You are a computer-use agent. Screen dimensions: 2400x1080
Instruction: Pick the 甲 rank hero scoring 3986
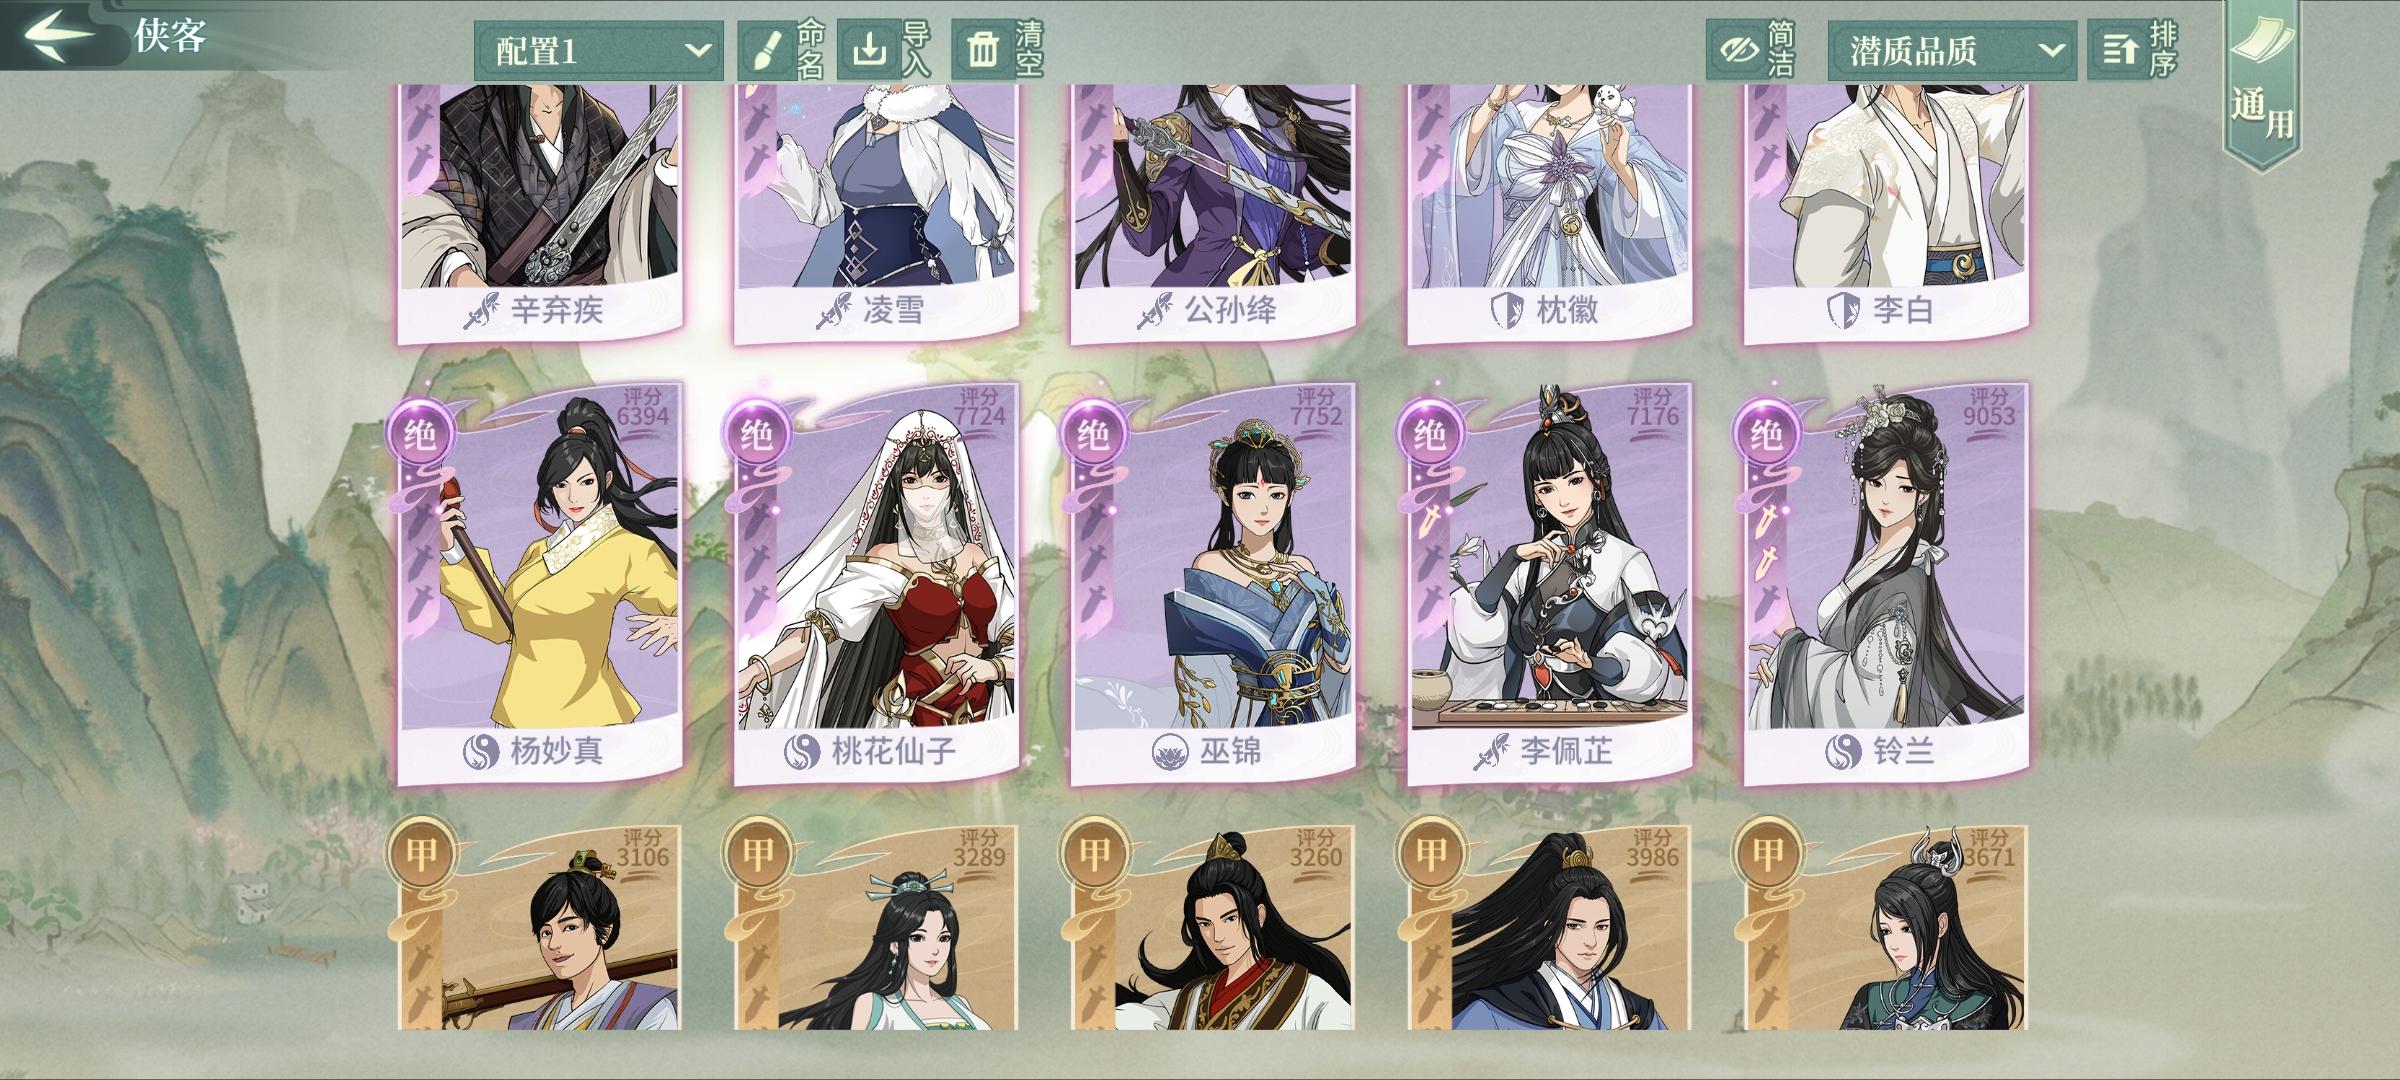coord(1550,928)
